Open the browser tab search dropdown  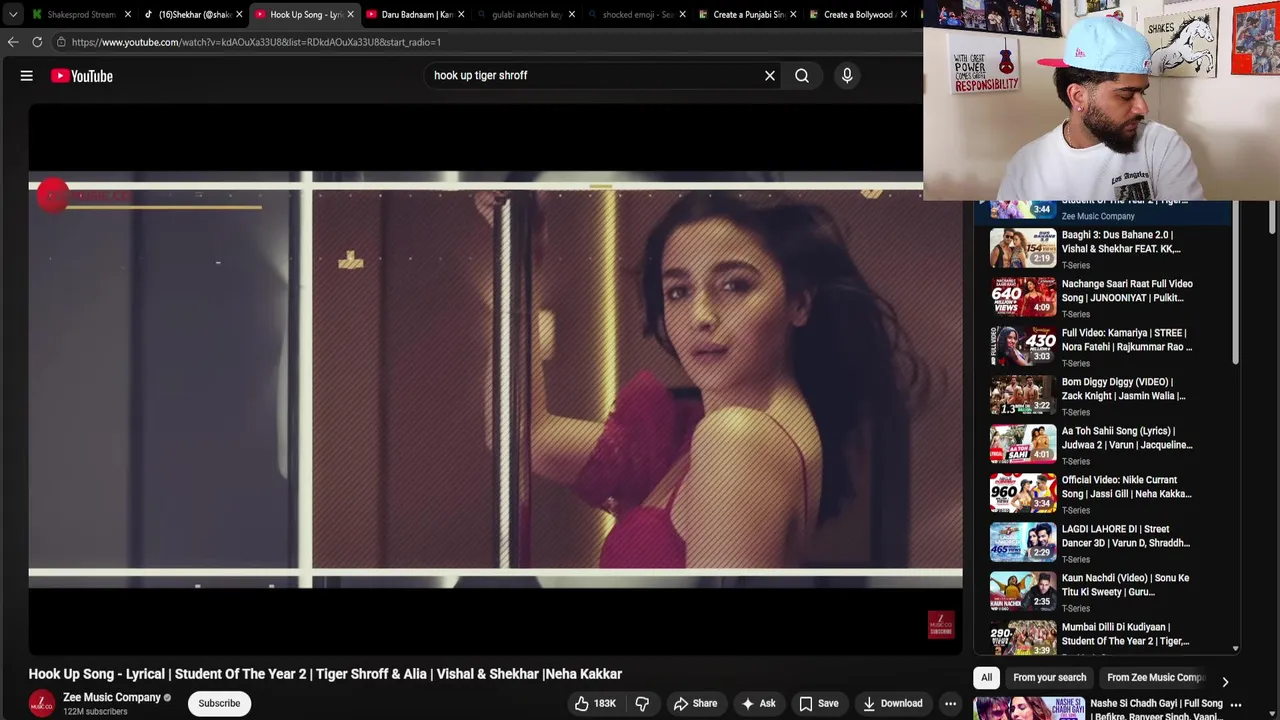[x=12, y=15]
